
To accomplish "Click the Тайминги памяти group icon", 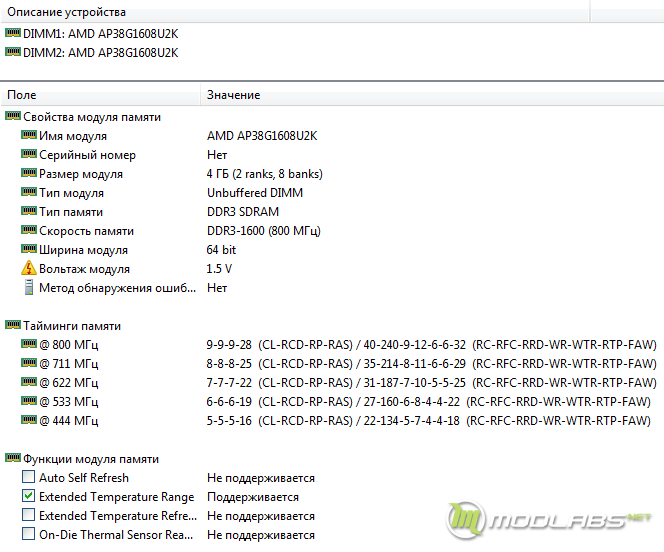I will pos(13,325).
